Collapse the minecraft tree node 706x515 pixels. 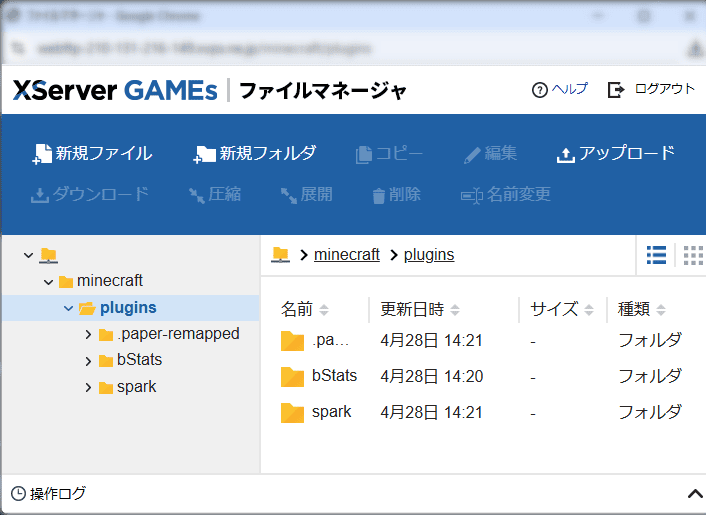(x=49, y=282)
